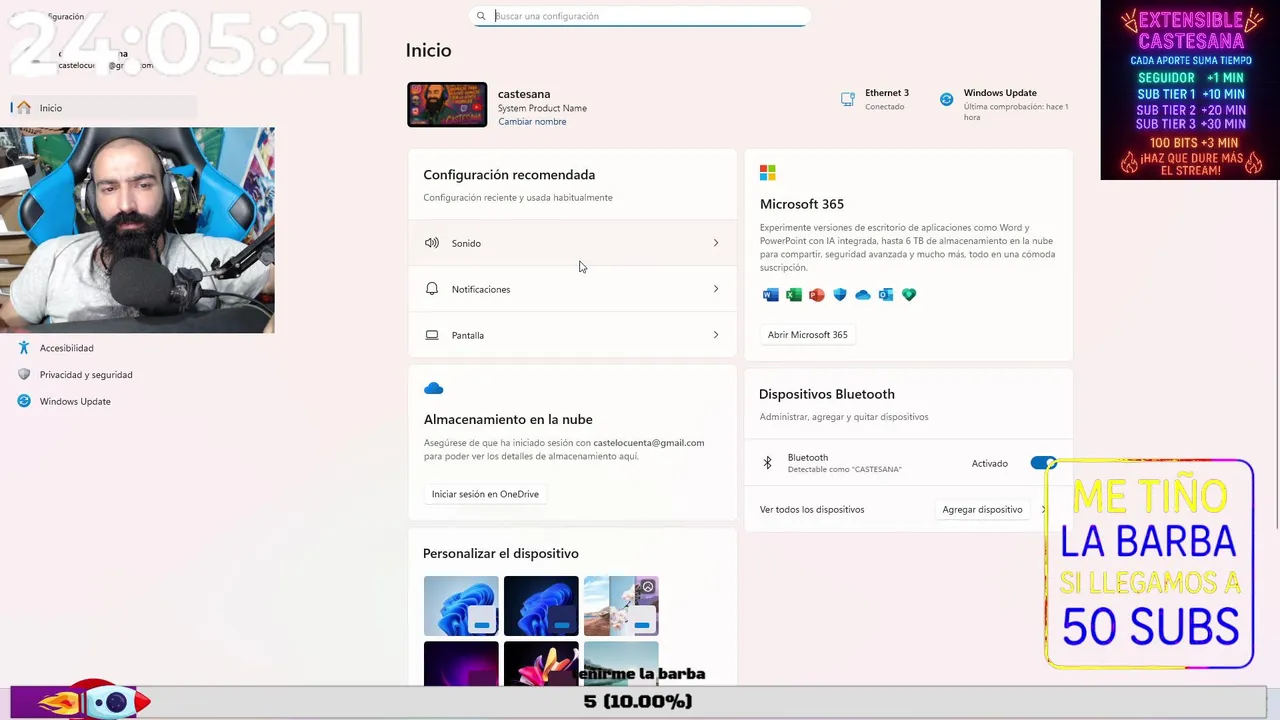Click the Excel app icon
This screenshot has width=1280, height=720.
794,295
